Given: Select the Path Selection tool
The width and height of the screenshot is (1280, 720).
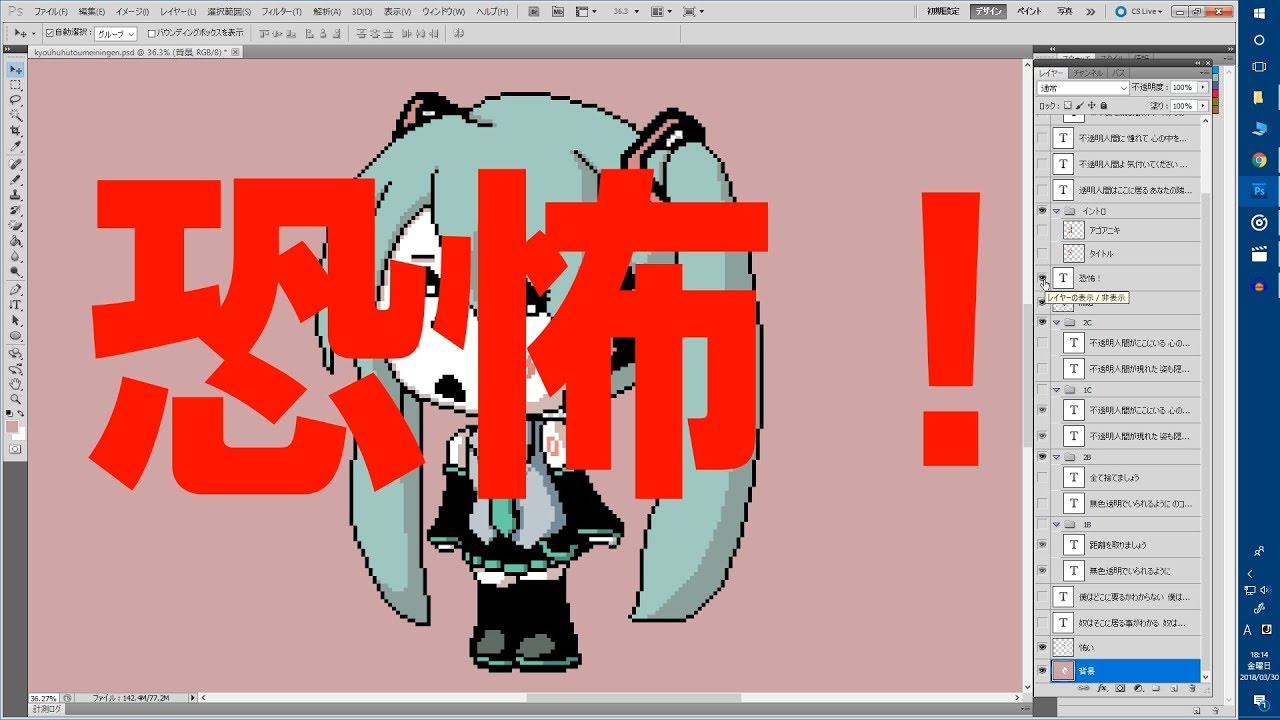Looking at the screenshot, I should tap(16, 320).
